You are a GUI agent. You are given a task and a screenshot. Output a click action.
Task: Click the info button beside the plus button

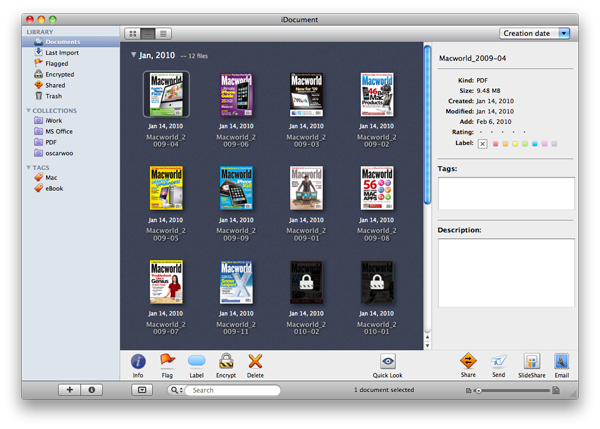(91, 390)
